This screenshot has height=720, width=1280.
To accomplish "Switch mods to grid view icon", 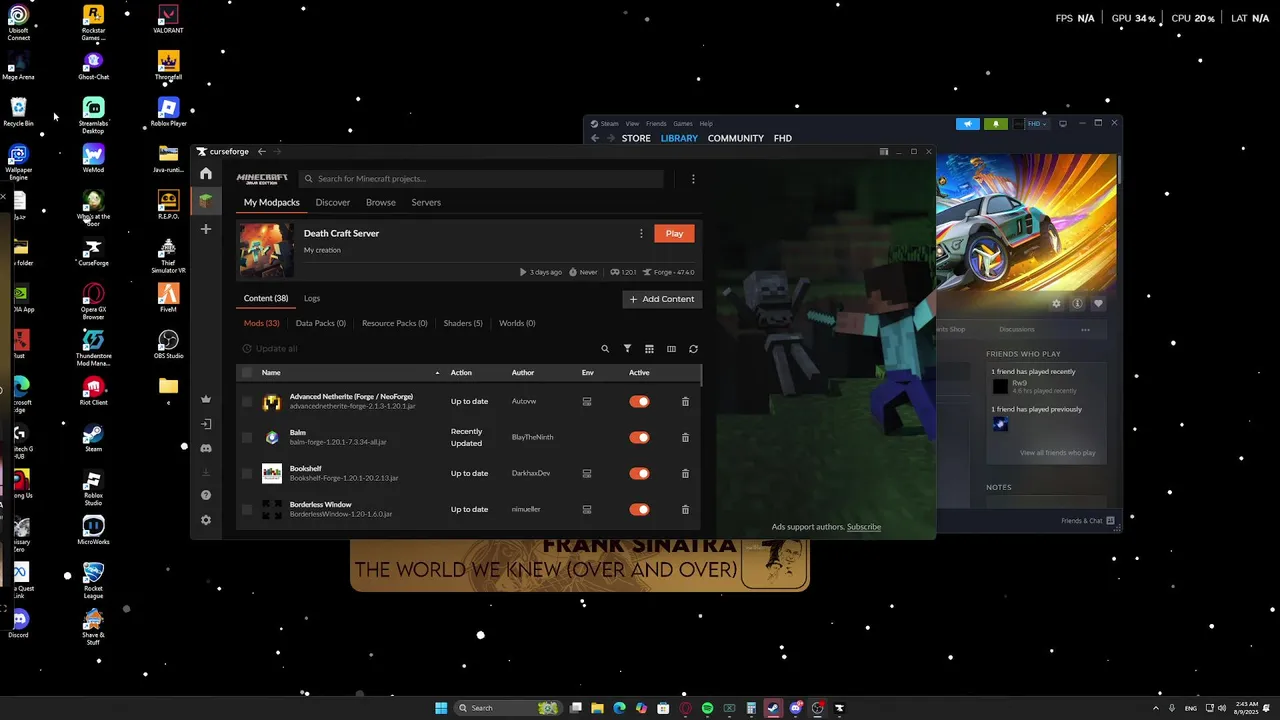I will 649,349.
